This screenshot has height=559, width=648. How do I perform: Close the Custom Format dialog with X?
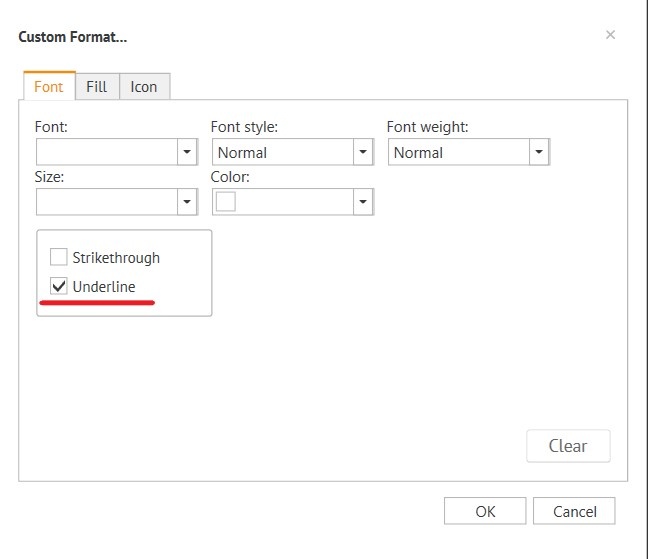click(610, 35)
